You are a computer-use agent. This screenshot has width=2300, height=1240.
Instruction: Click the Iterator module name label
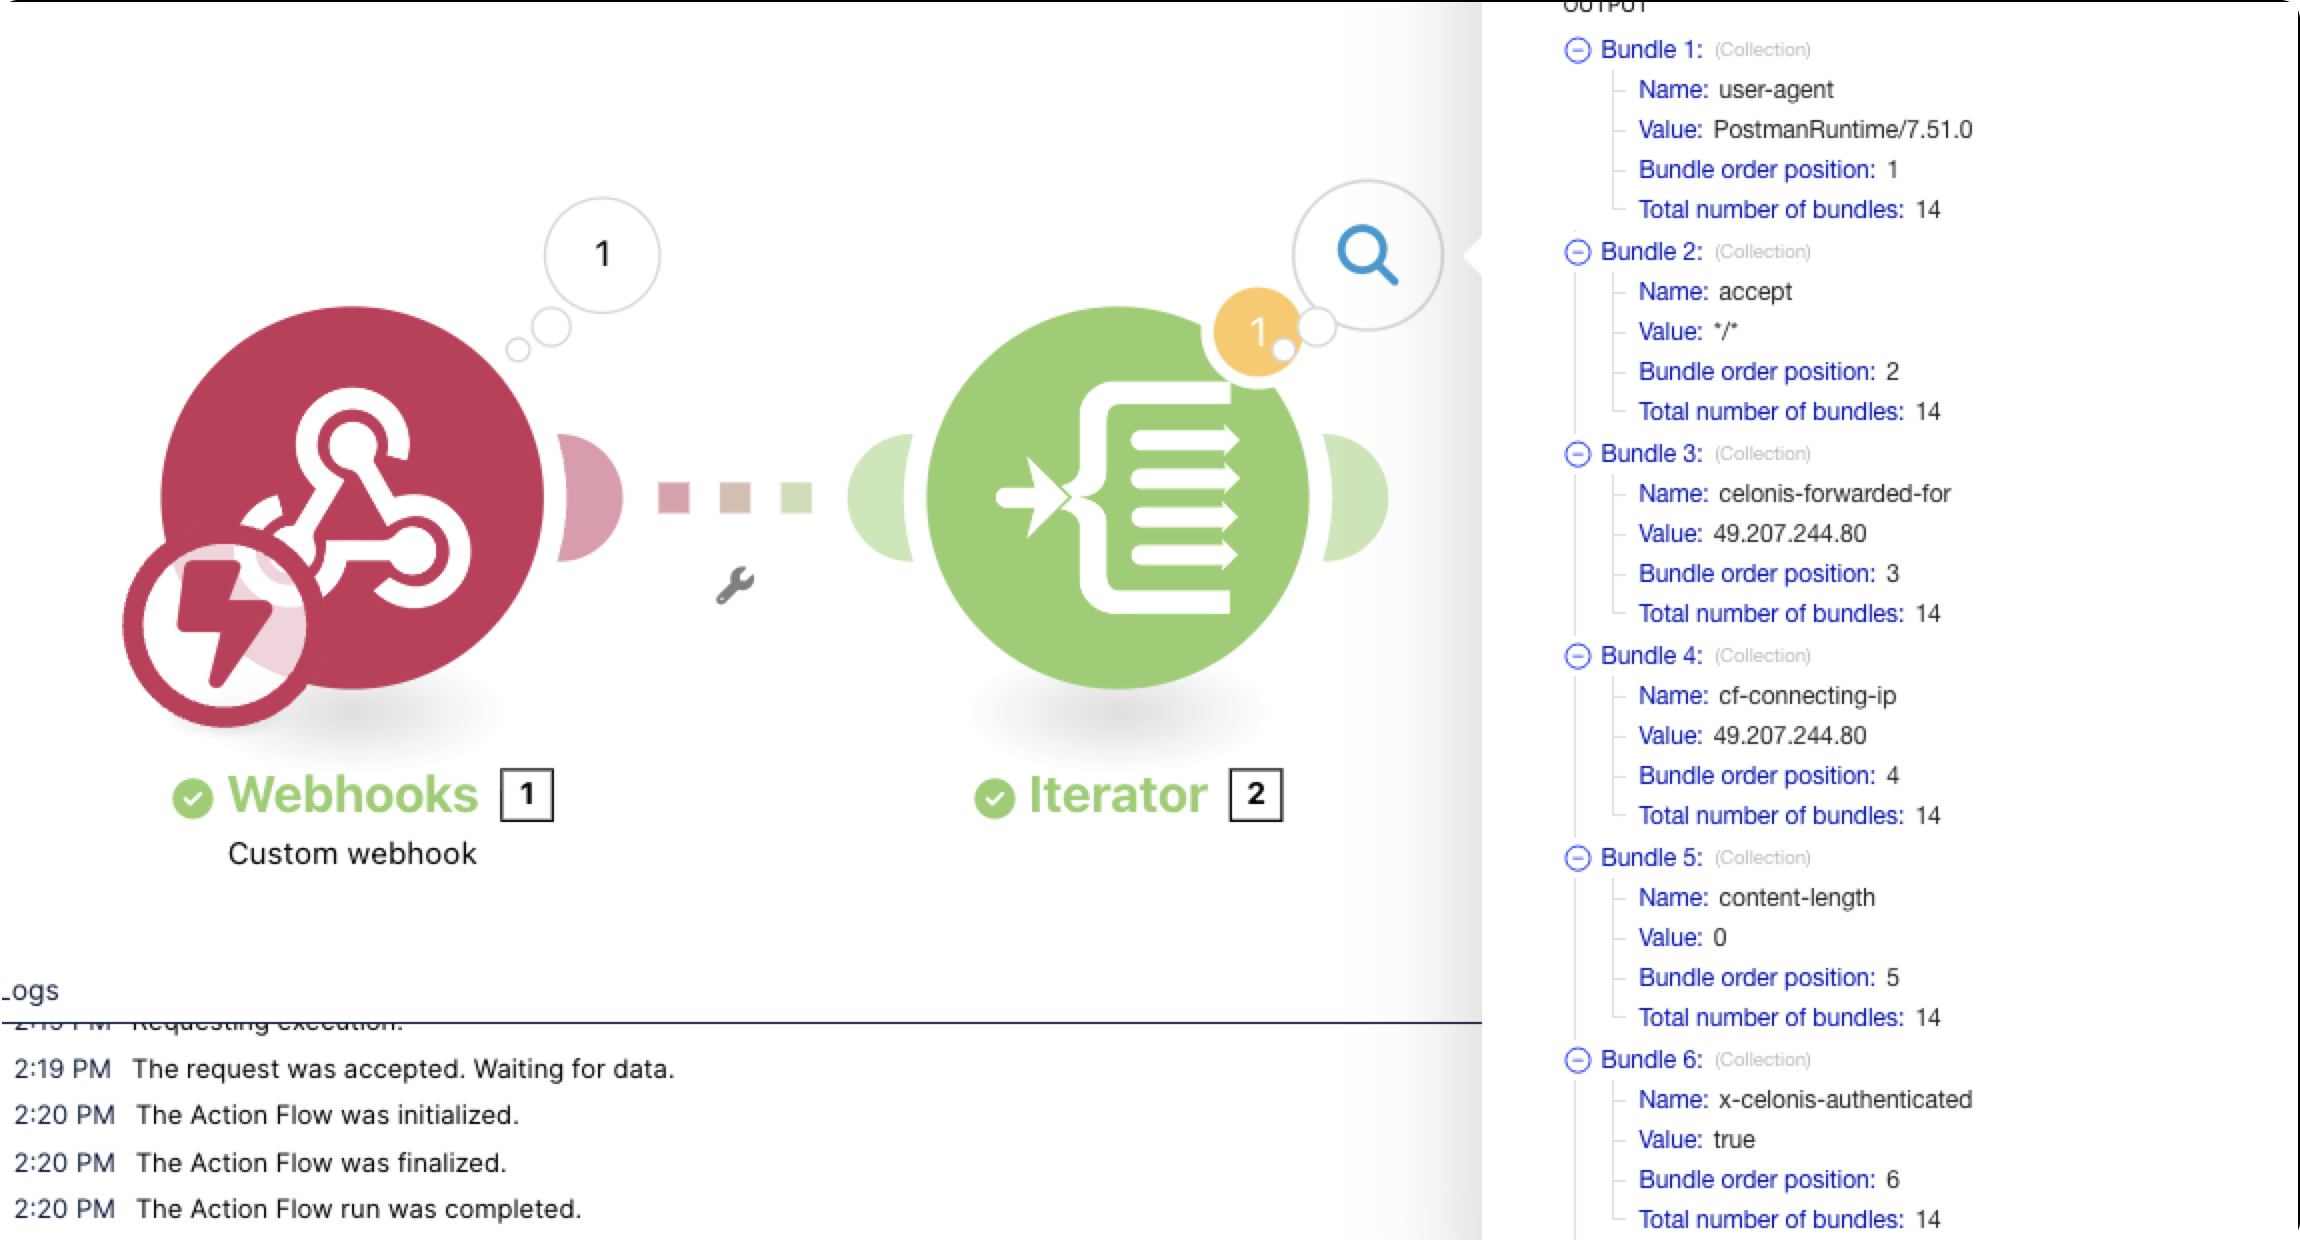[1118, 795]
